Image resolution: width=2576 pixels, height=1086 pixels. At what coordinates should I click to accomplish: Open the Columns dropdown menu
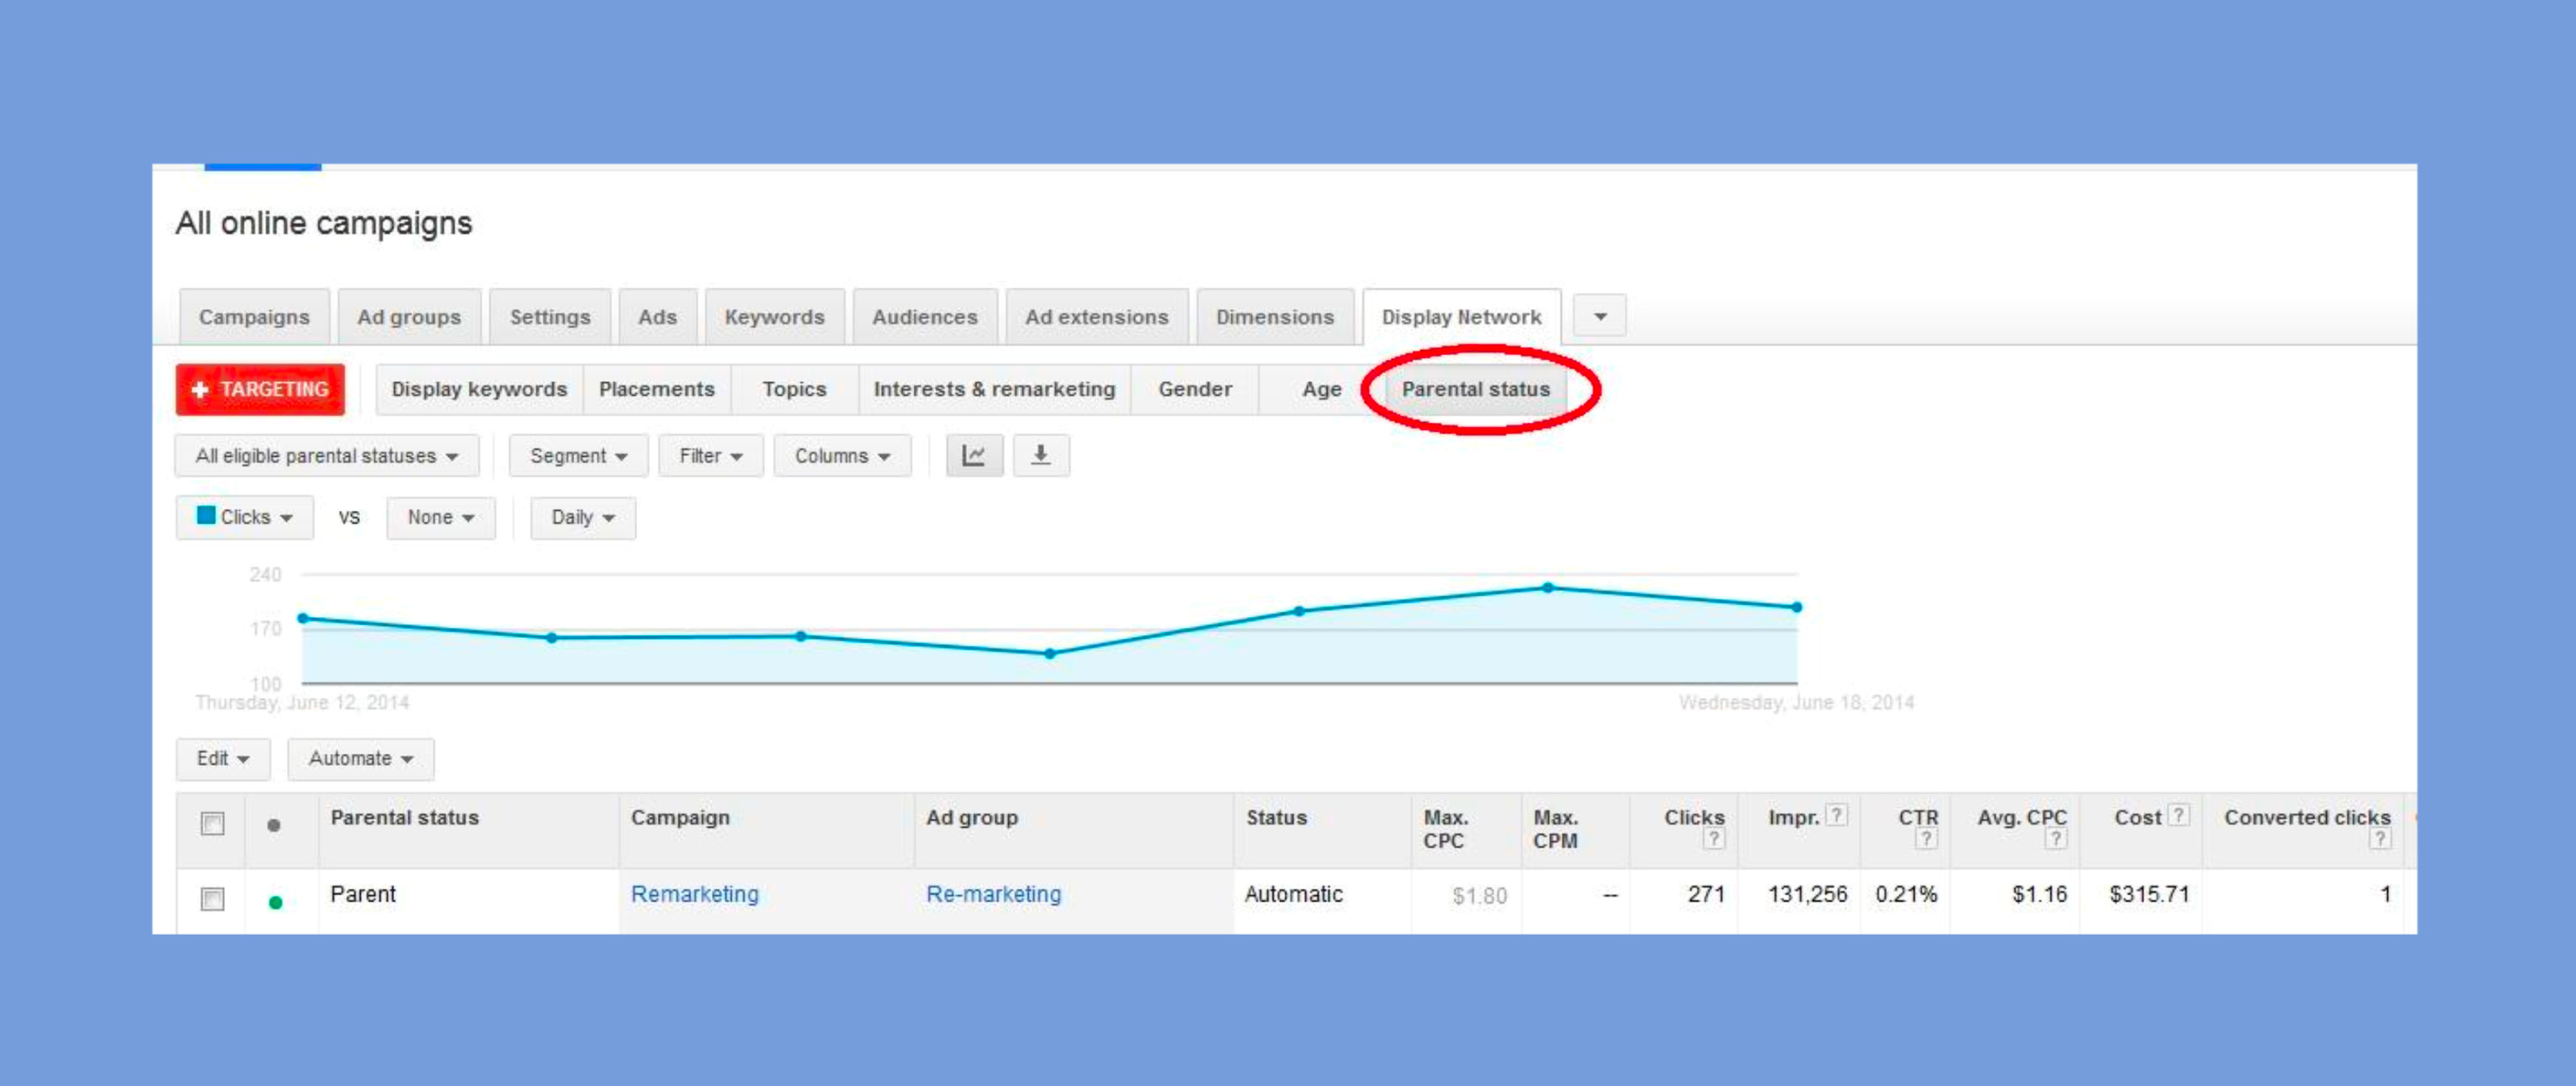[841, 456]
